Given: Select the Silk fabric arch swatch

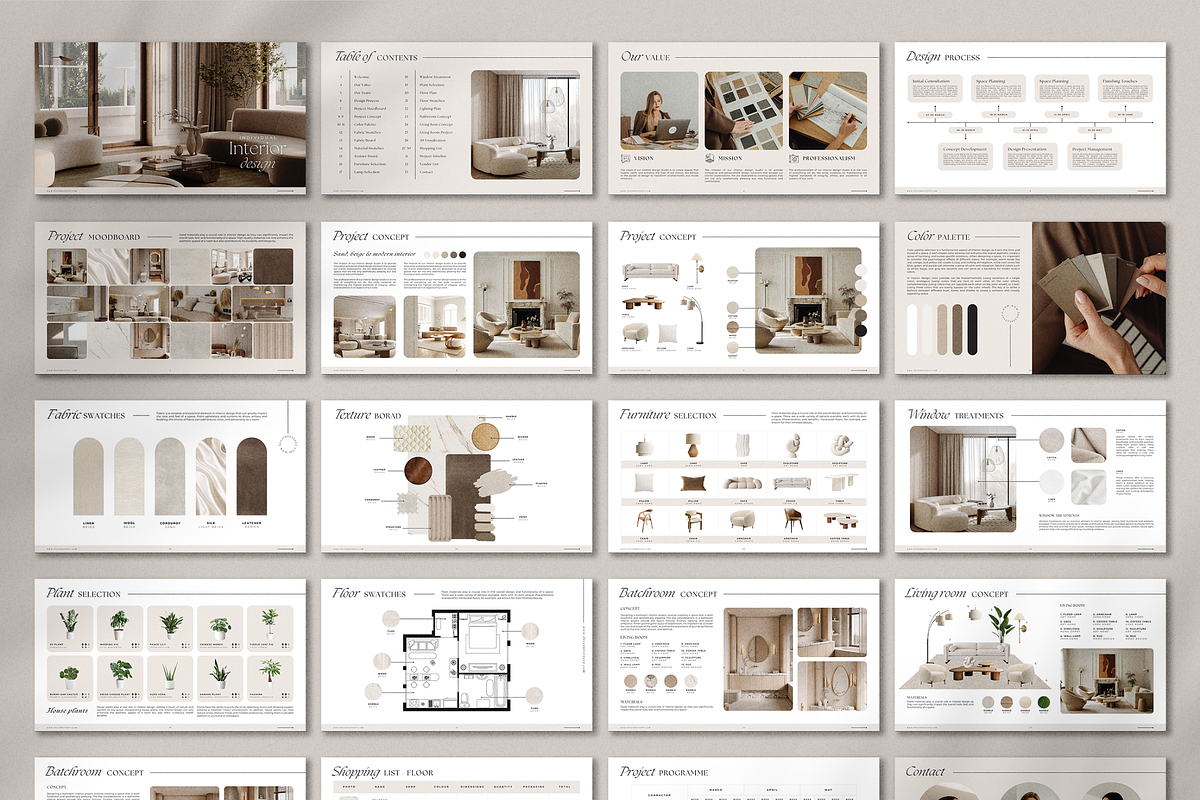Looking at the screenshot, I should pos(211,476).
